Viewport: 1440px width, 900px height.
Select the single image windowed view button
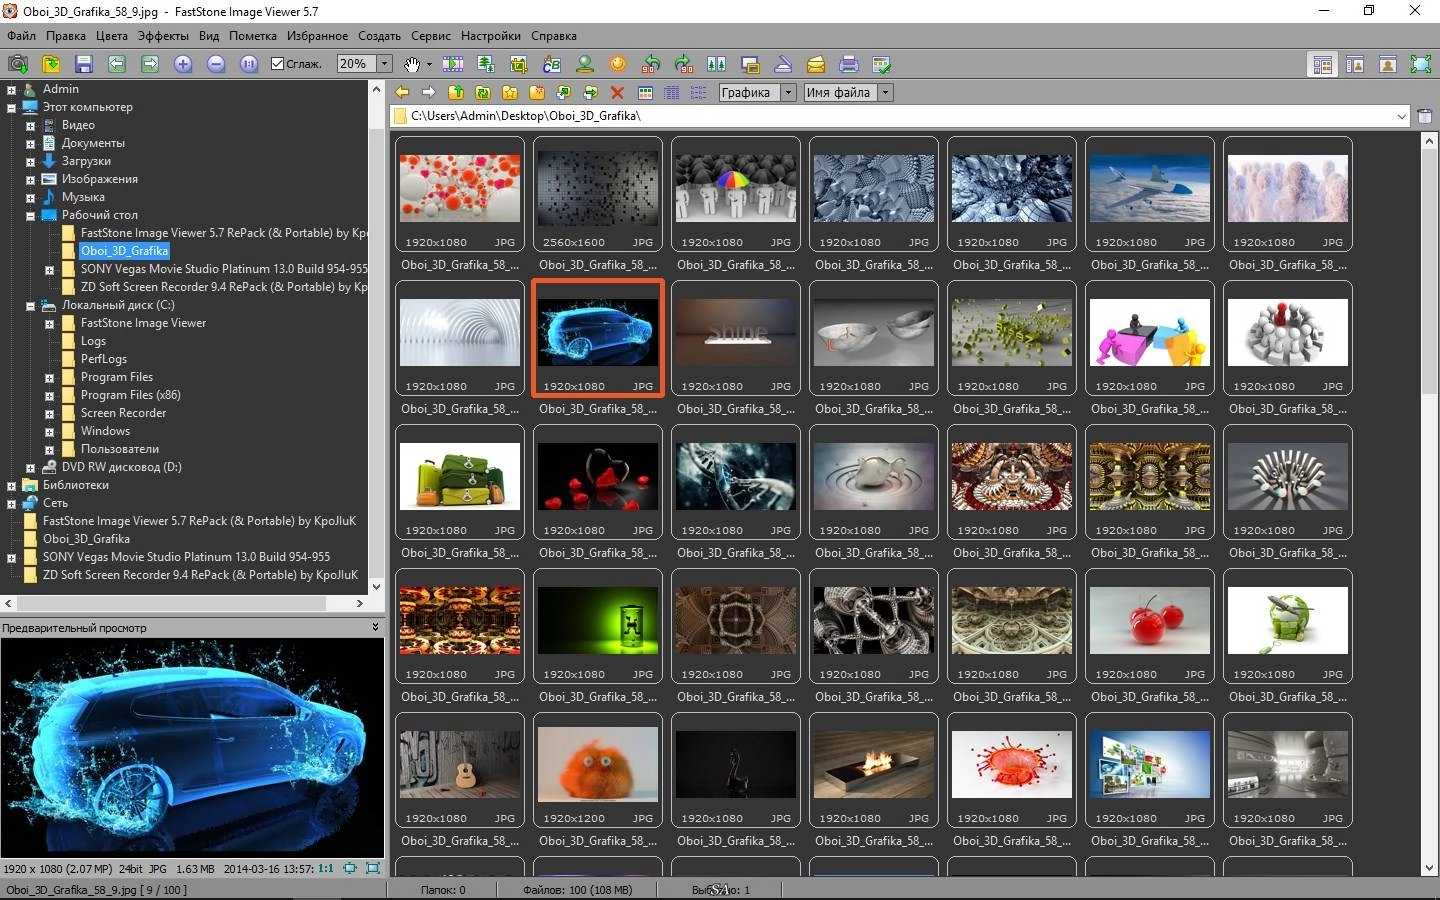click(1388, 64)
